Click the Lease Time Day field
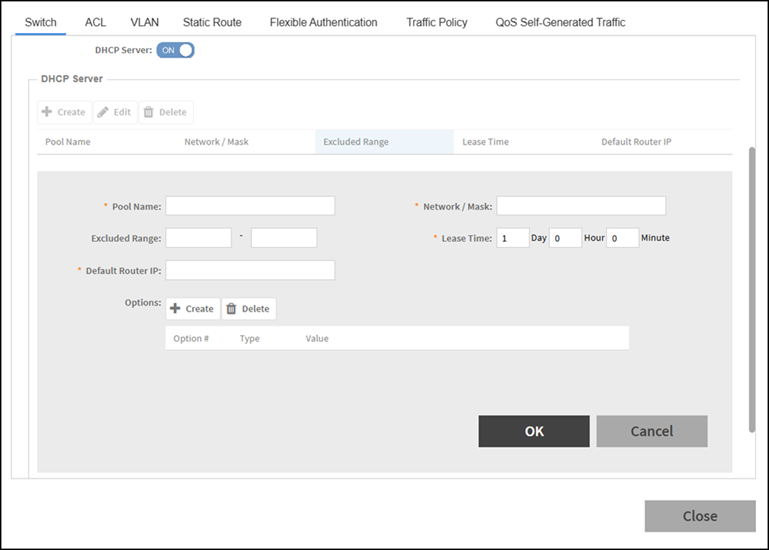This screenshot has width=769, height=550. (x=513, y=238)
